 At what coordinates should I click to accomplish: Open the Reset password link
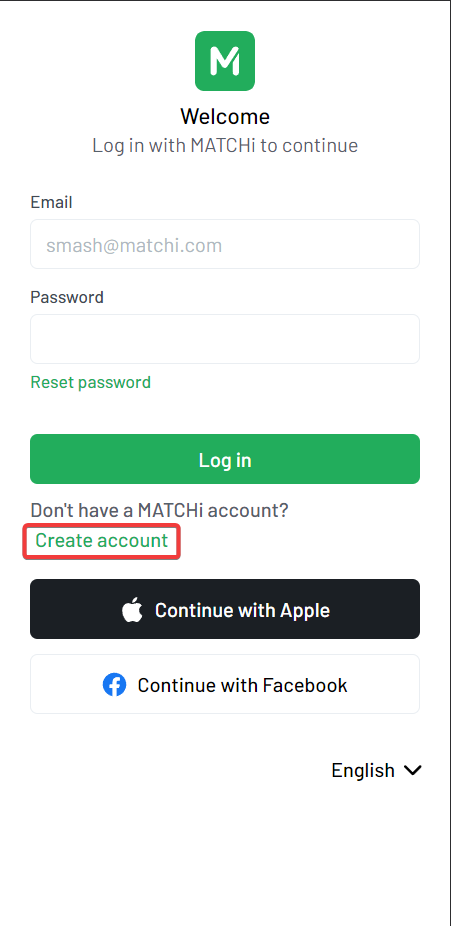[x=90, y=382]
